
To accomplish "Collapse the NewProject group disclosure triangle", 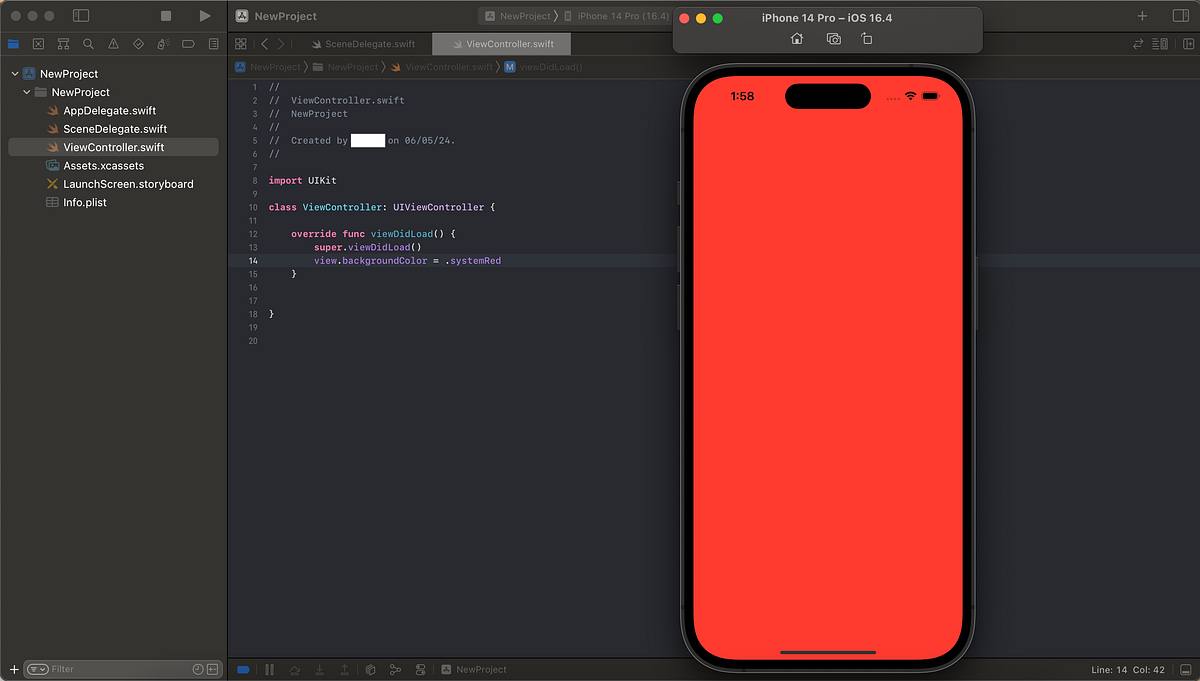I will click(x=14, y=73).
